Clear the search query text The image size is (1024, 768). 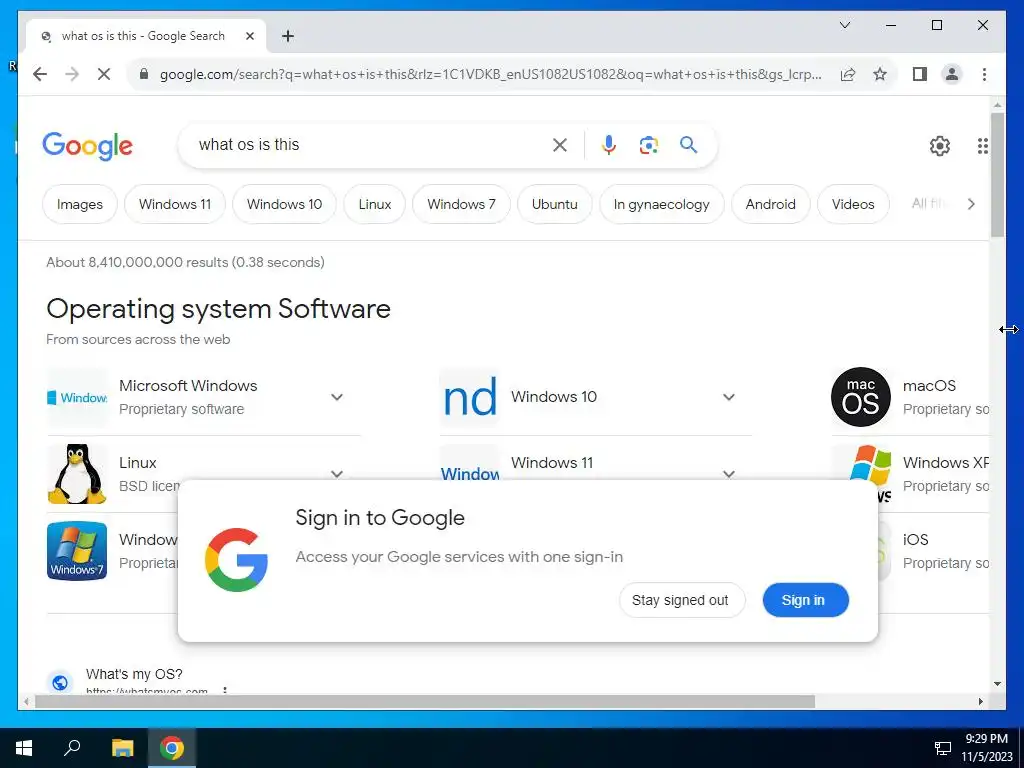coord(560,145)
